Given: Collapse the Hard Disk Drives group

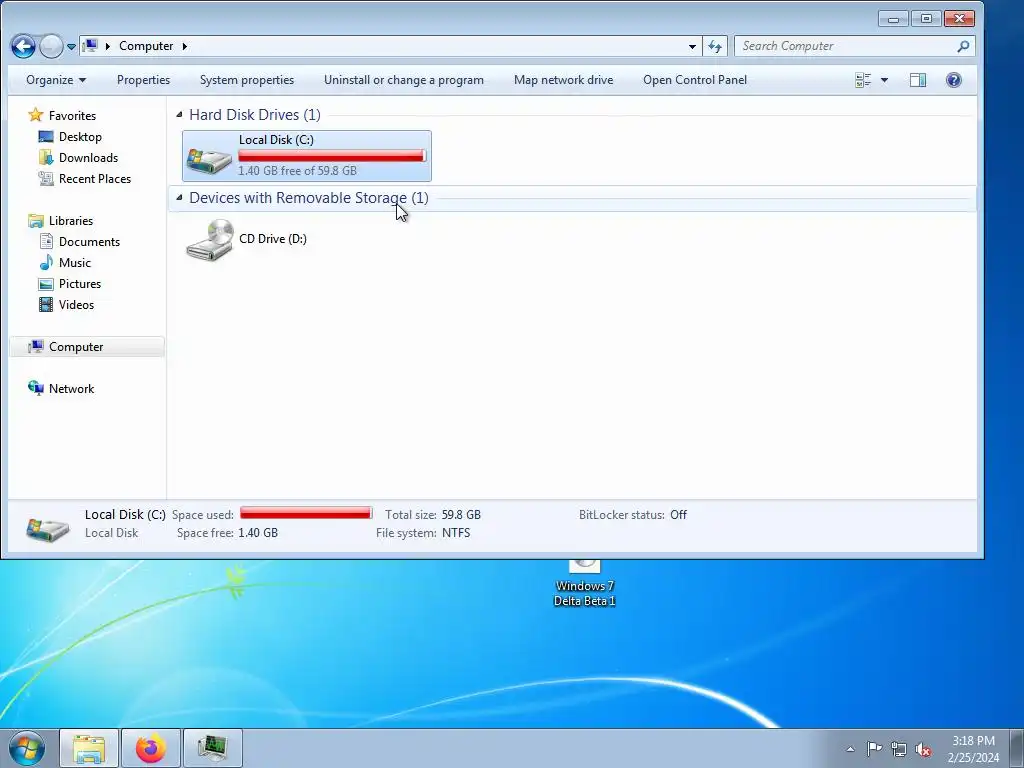Looking at the screenshot, I should tap(179, 115).
